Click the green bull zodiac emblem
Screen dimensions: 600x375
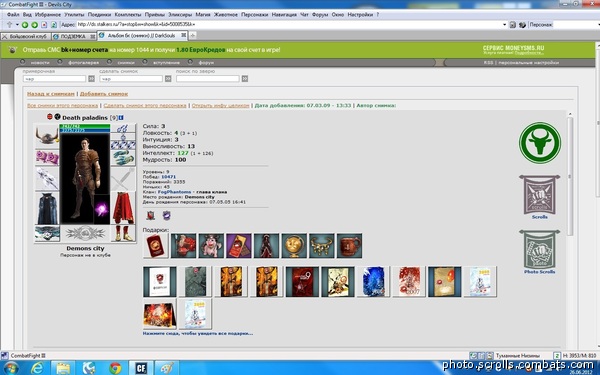tap(540, 143)
